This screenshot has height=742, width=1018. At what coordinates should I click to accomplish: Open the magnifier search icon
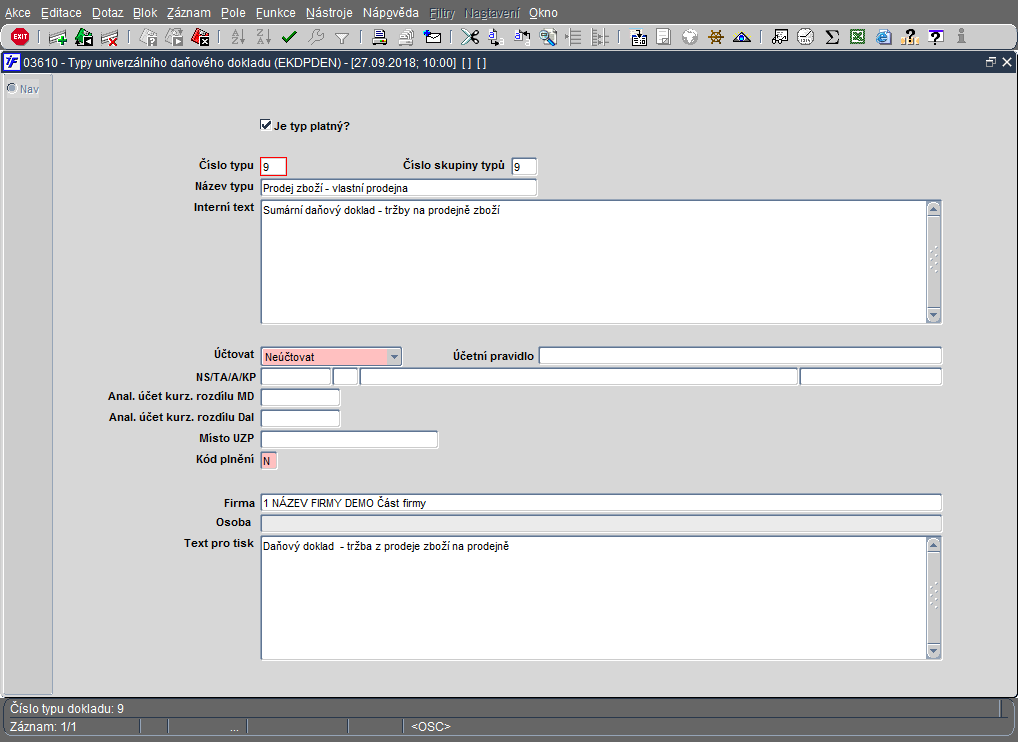click(x=548, y=38)
